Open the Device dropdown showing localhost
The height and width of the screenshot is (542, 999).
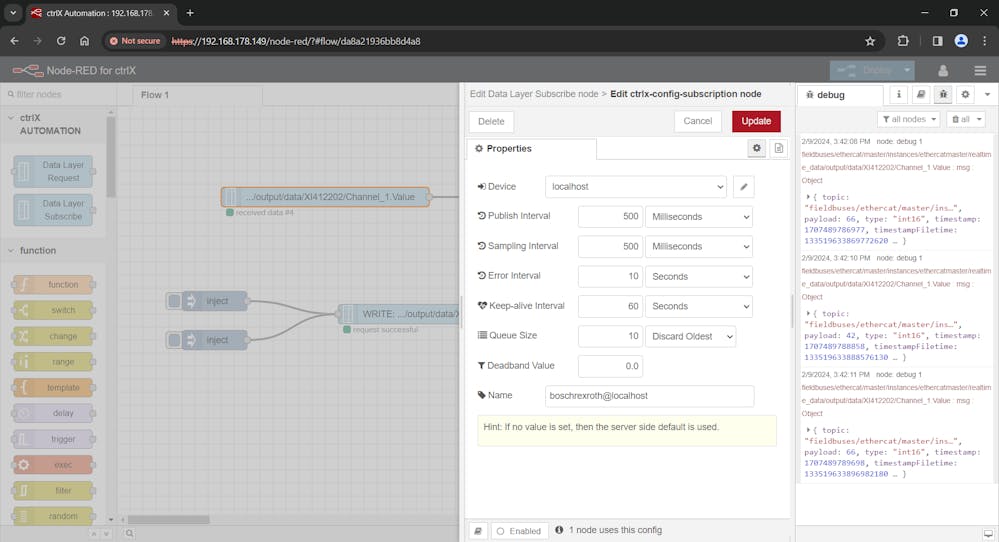point(636,187)
